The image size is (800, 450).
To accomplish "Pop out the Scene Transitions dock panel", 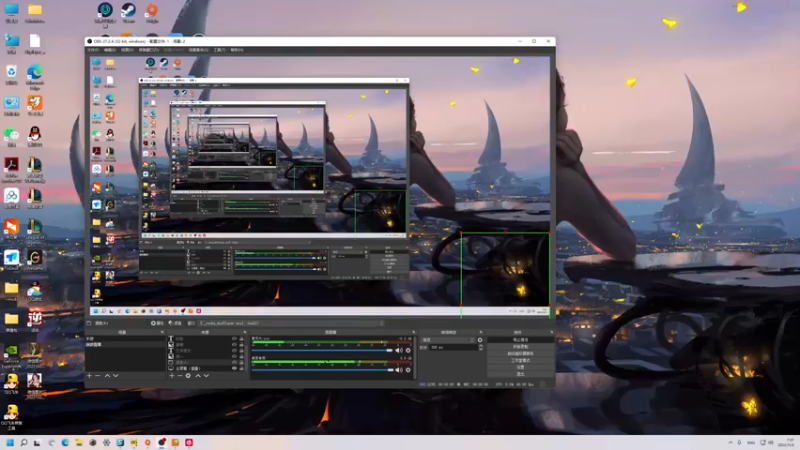I will click(x=481, y=332).
